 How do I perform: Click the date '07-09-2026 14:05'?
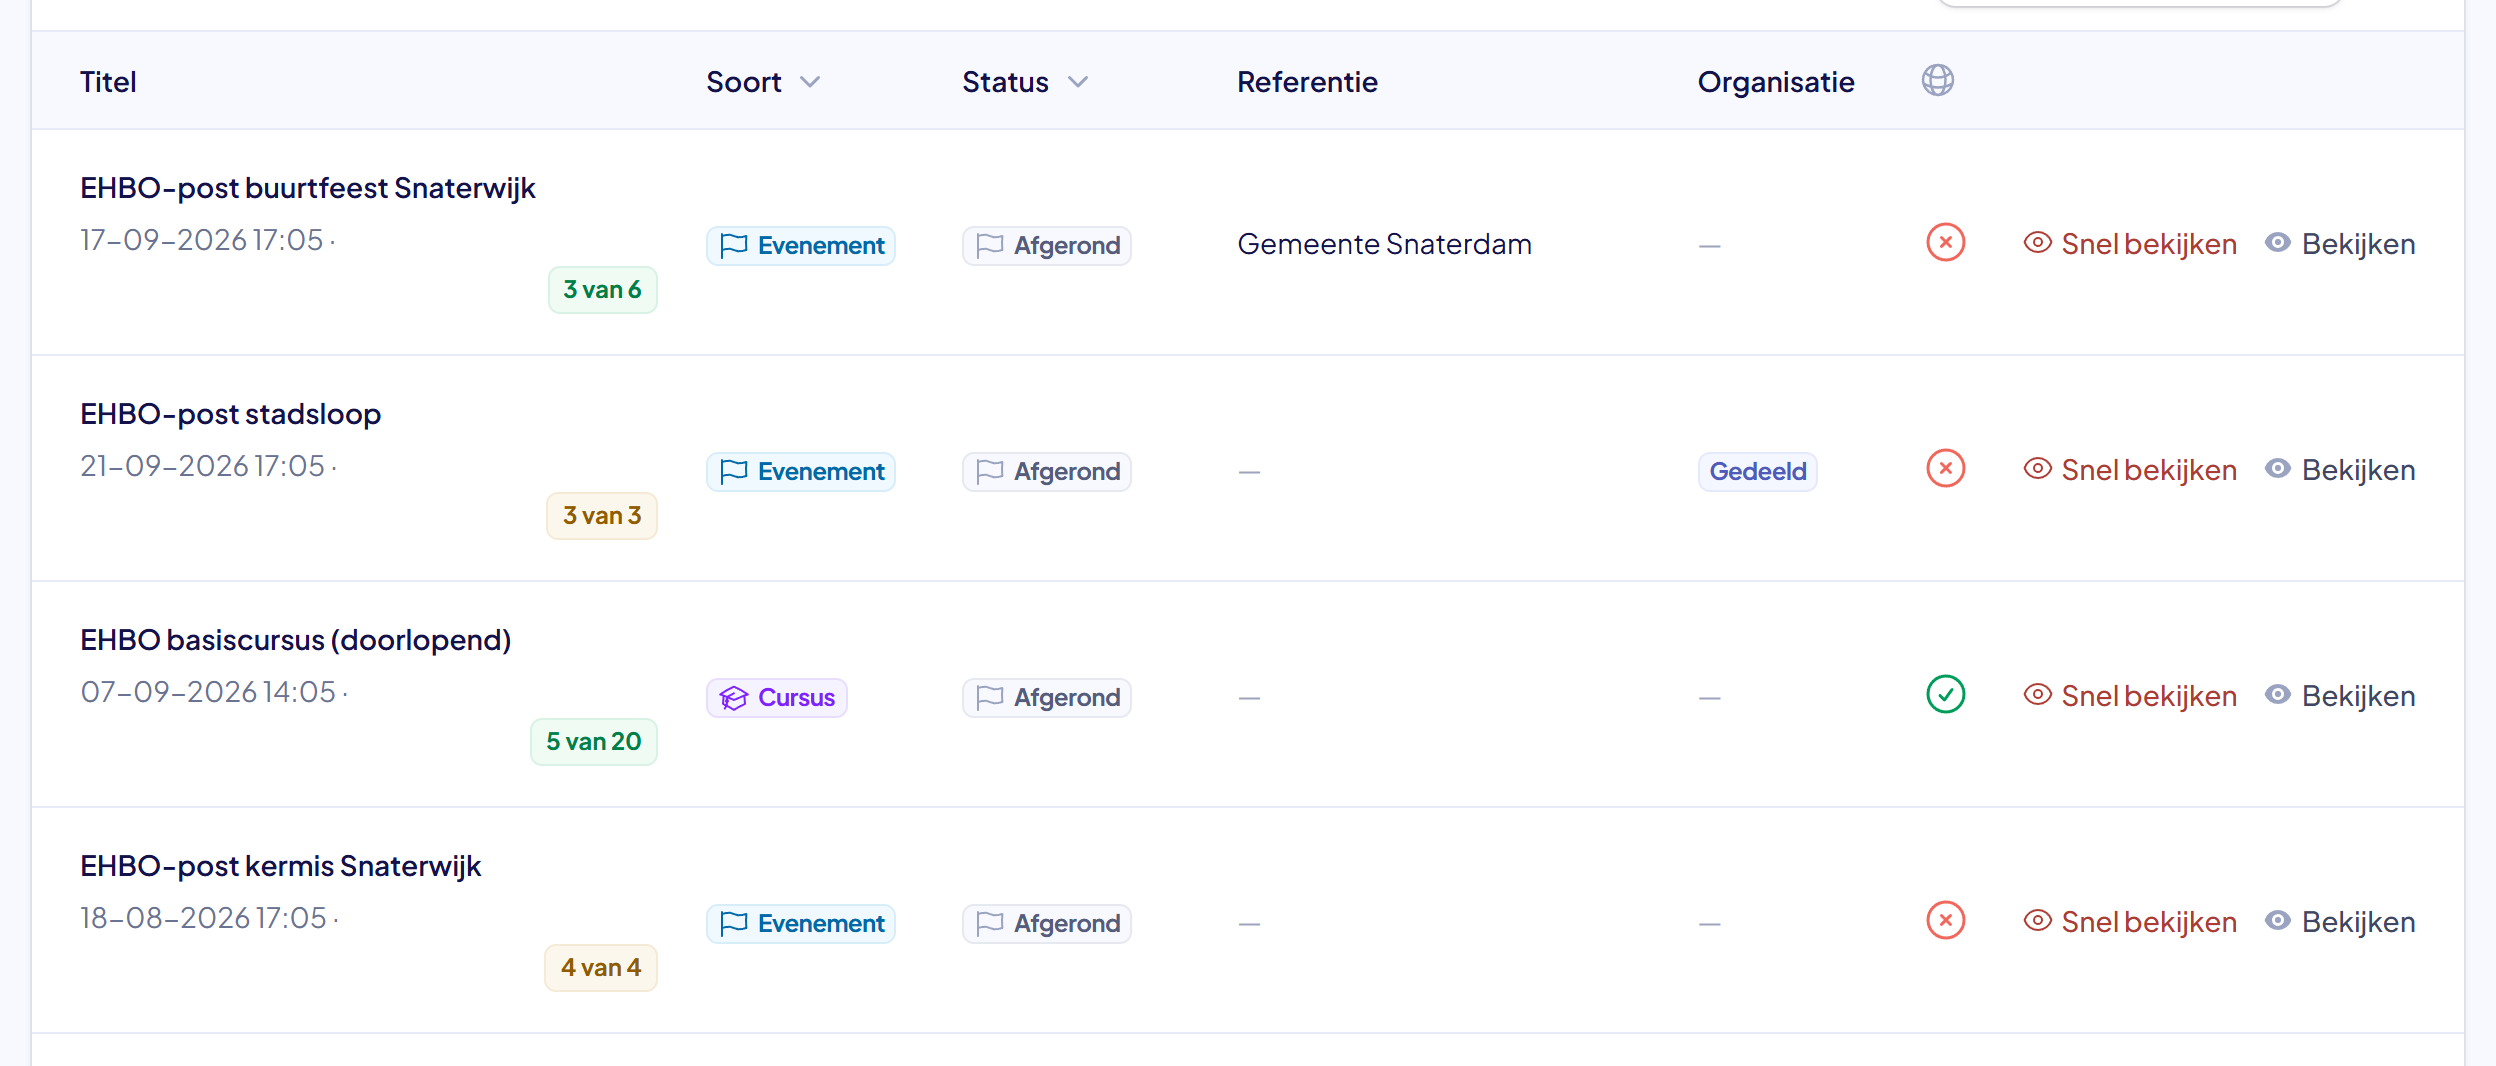pyautogui.click(x=208, y=693)
